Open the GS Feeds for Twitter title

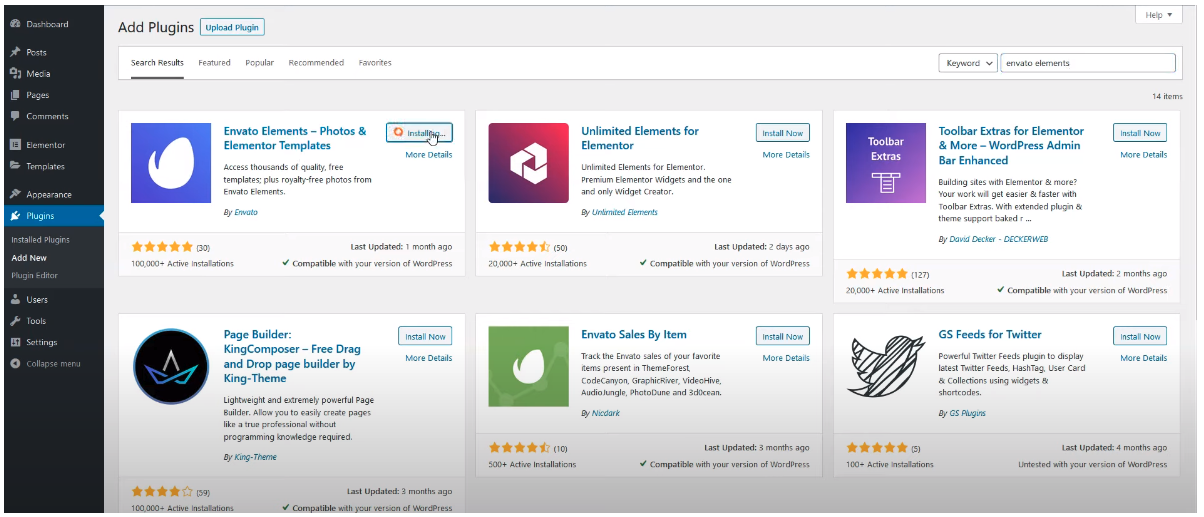point(990,335)
